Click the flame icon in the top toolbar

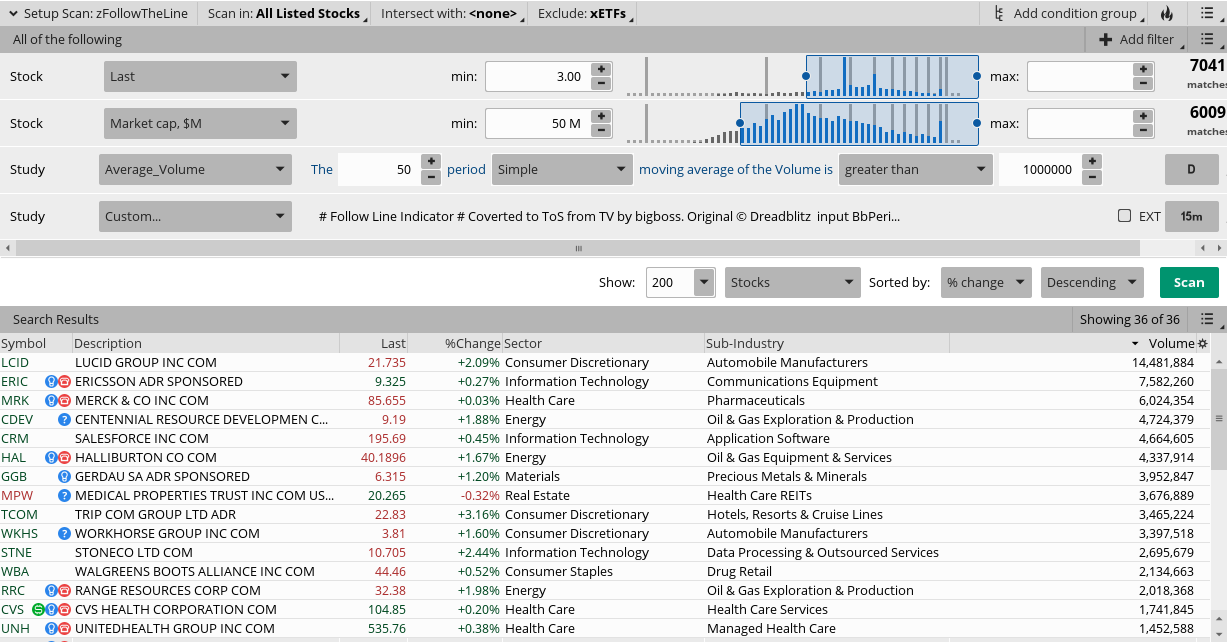coord(1167,13)
